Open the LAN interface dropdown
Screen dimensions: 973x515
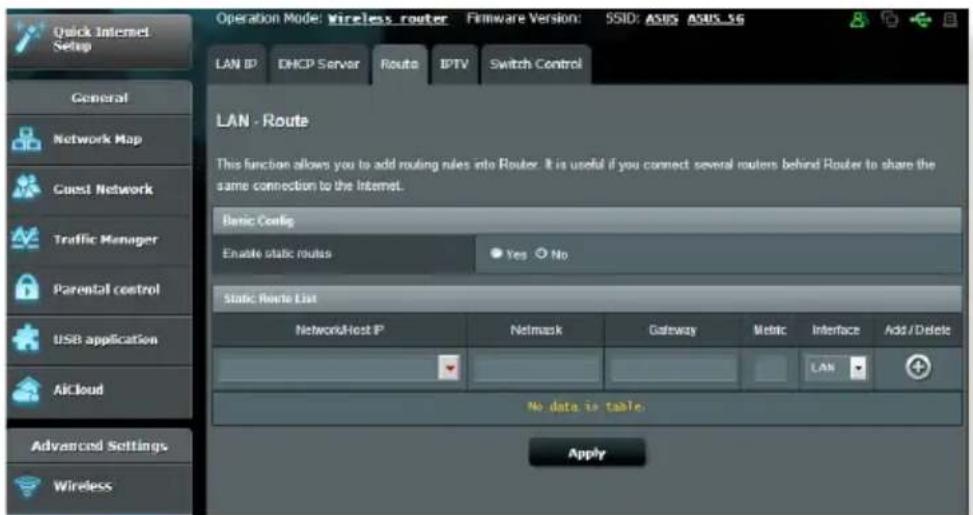836,368
